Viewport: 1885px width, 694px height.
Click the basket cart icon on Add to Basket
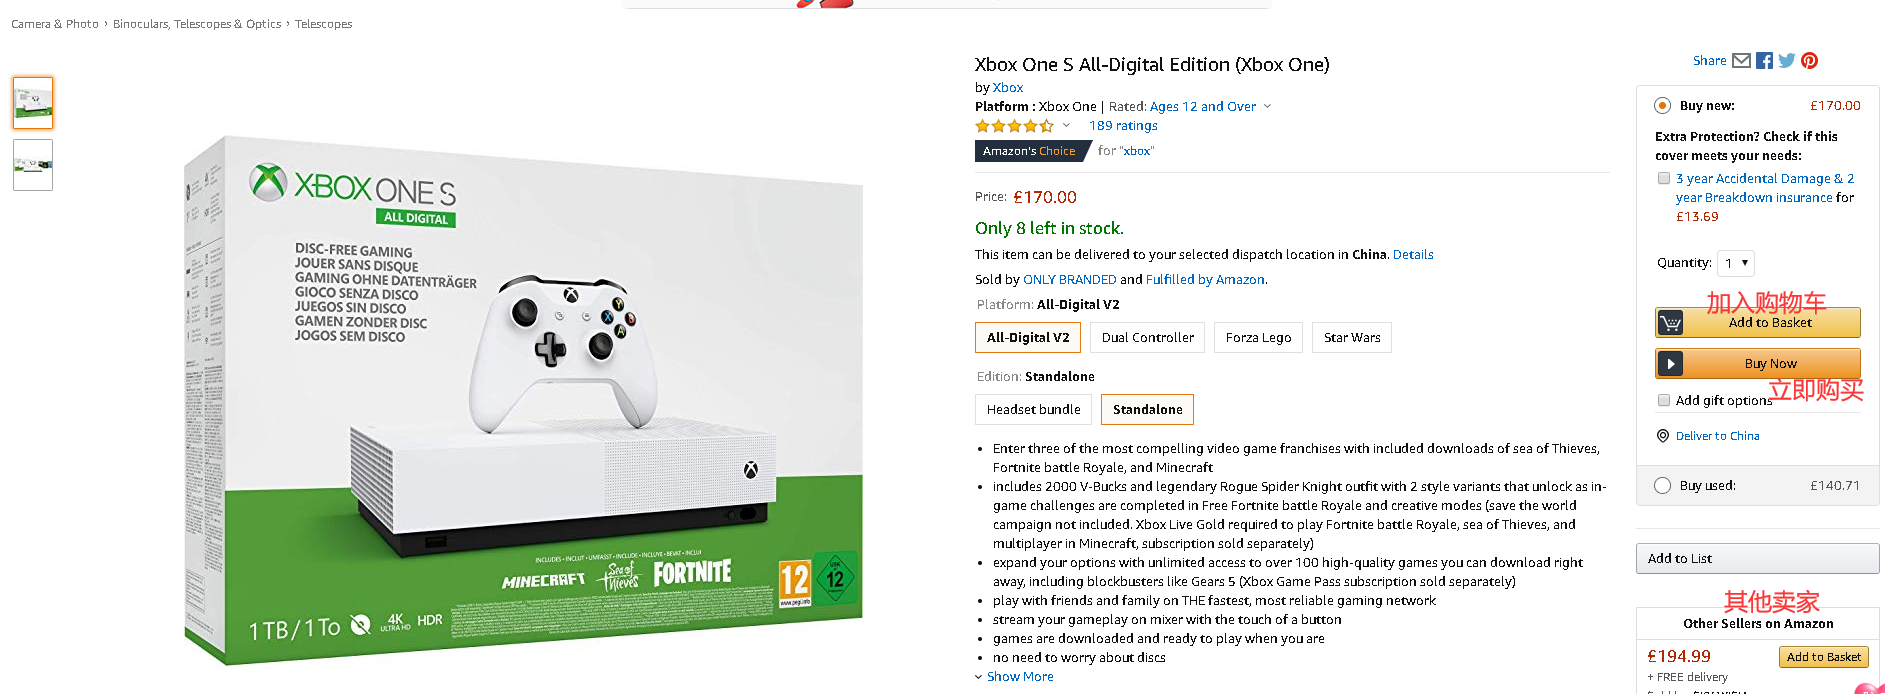(1670, 323)
